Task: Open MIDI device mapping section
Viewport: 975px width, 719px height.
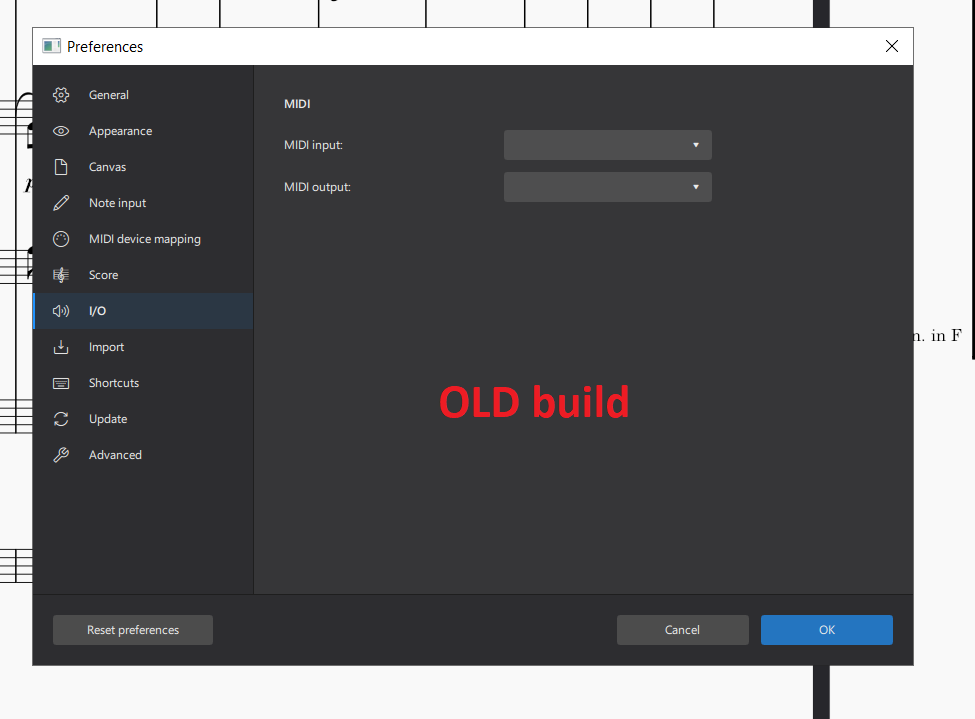Action: (144, 239)
